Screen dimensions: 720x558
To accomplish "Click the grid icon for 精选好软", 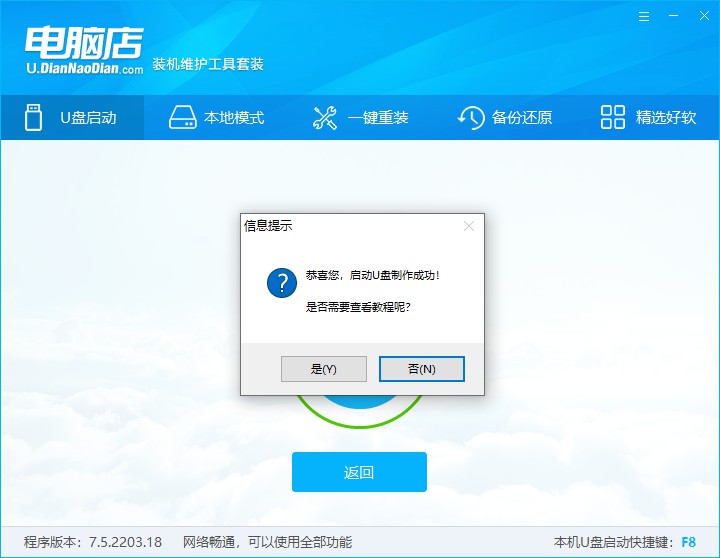I will [x=613, y=117].
